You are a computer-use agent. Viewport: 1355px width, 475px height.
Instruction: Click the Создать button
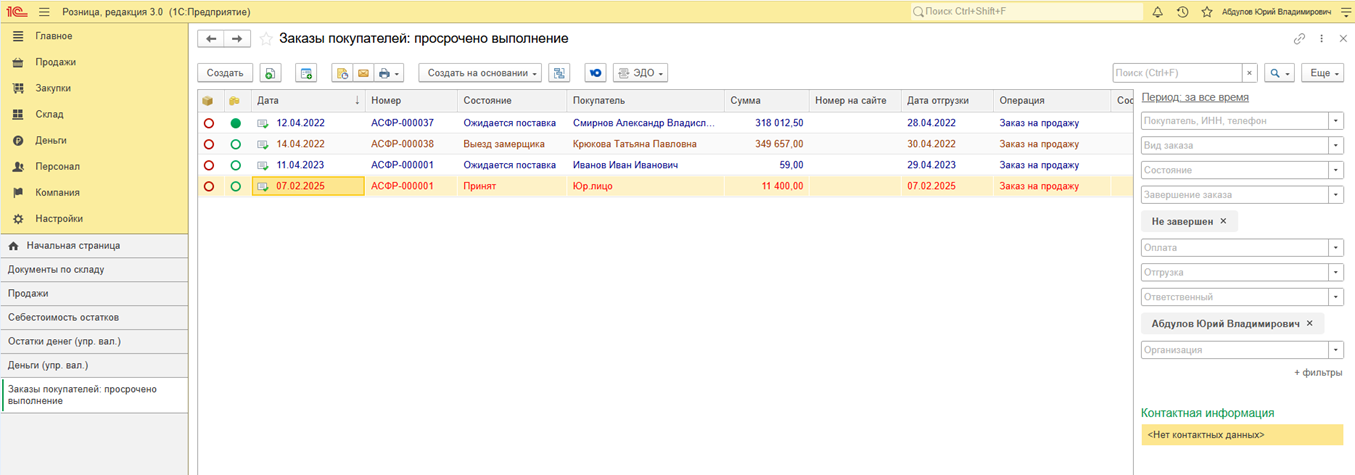tap(225, 73)
